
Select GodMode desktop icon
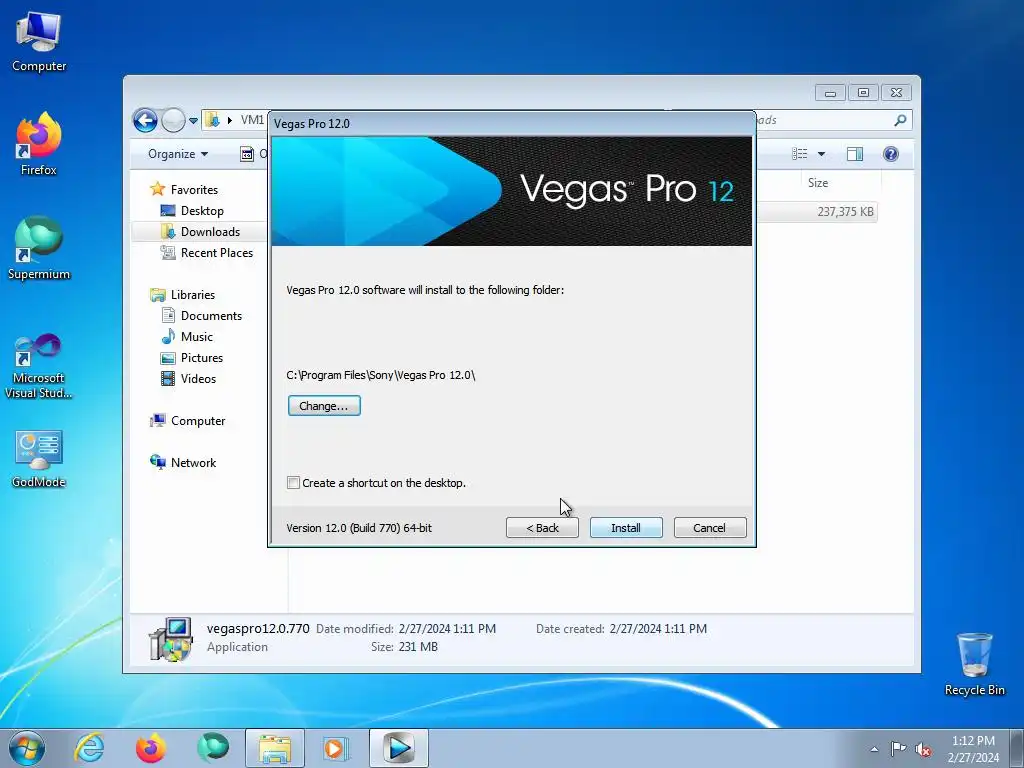tap(39, 459)
